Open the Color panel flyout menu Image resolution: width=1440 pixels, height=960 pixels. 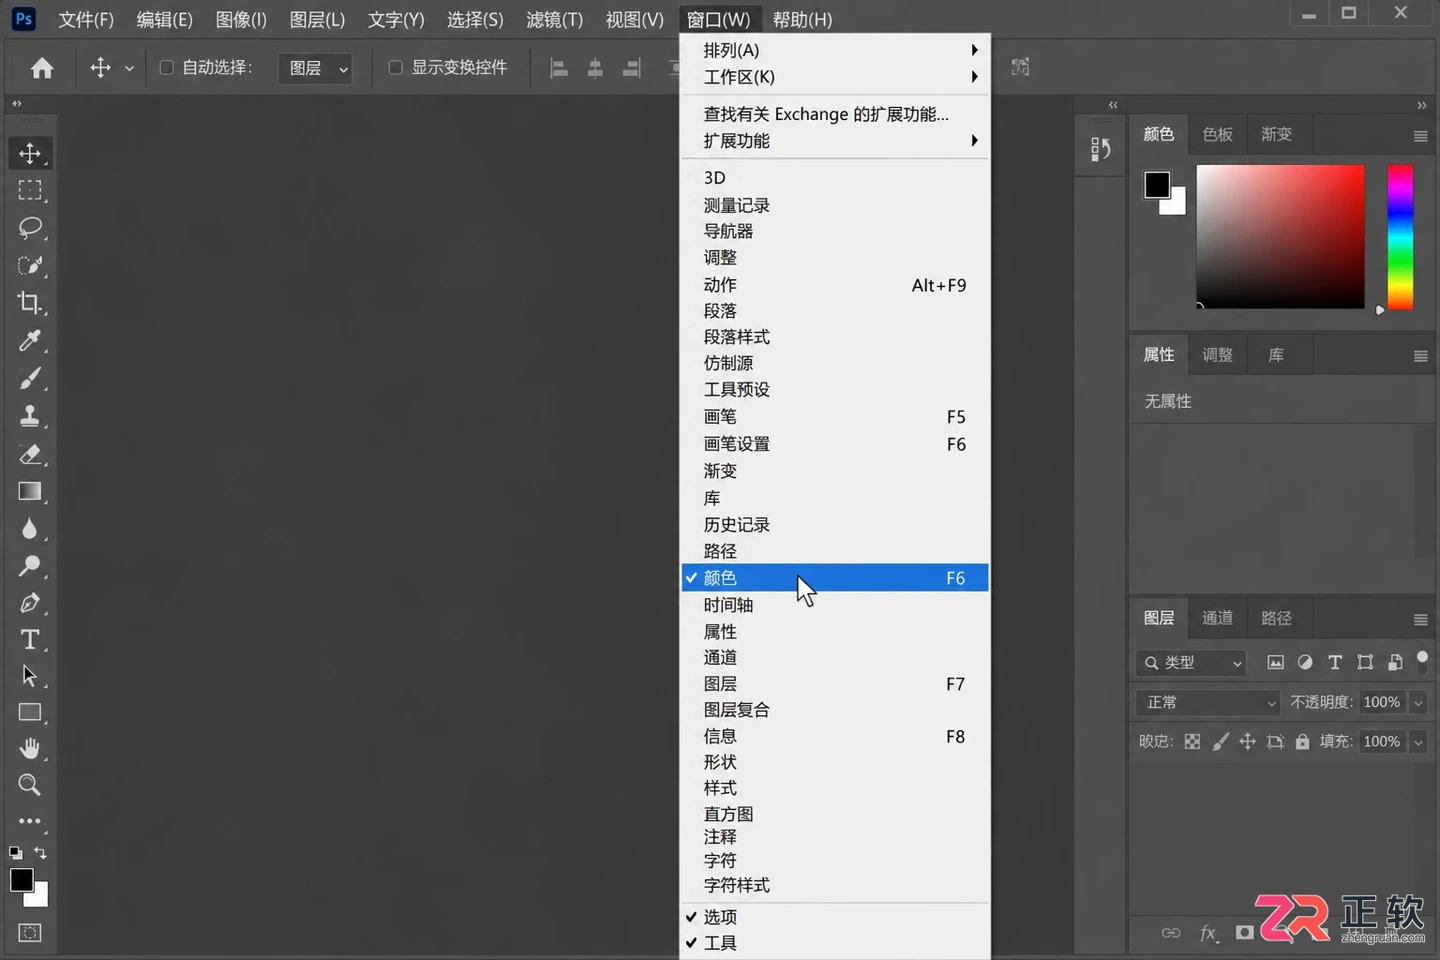point(1420,136)
